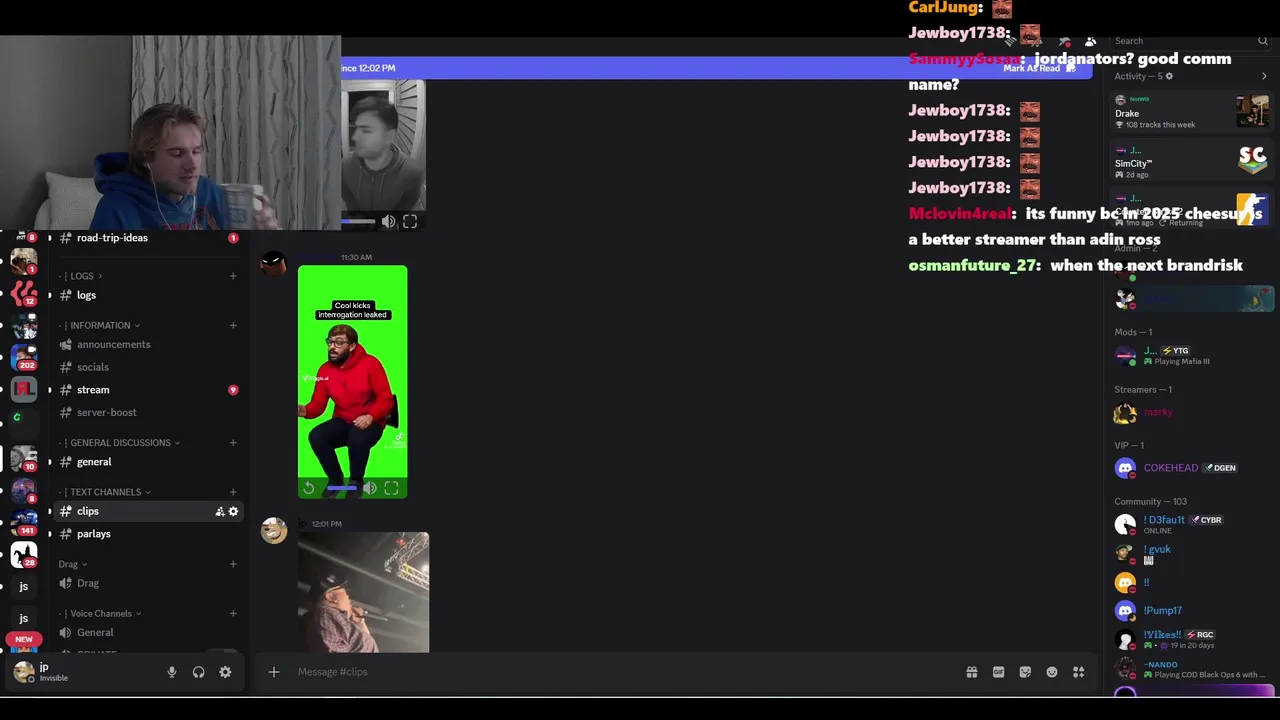Open clips channel settings gear
The width and height of the screenshot is (1280, 720).
[233, 511]
